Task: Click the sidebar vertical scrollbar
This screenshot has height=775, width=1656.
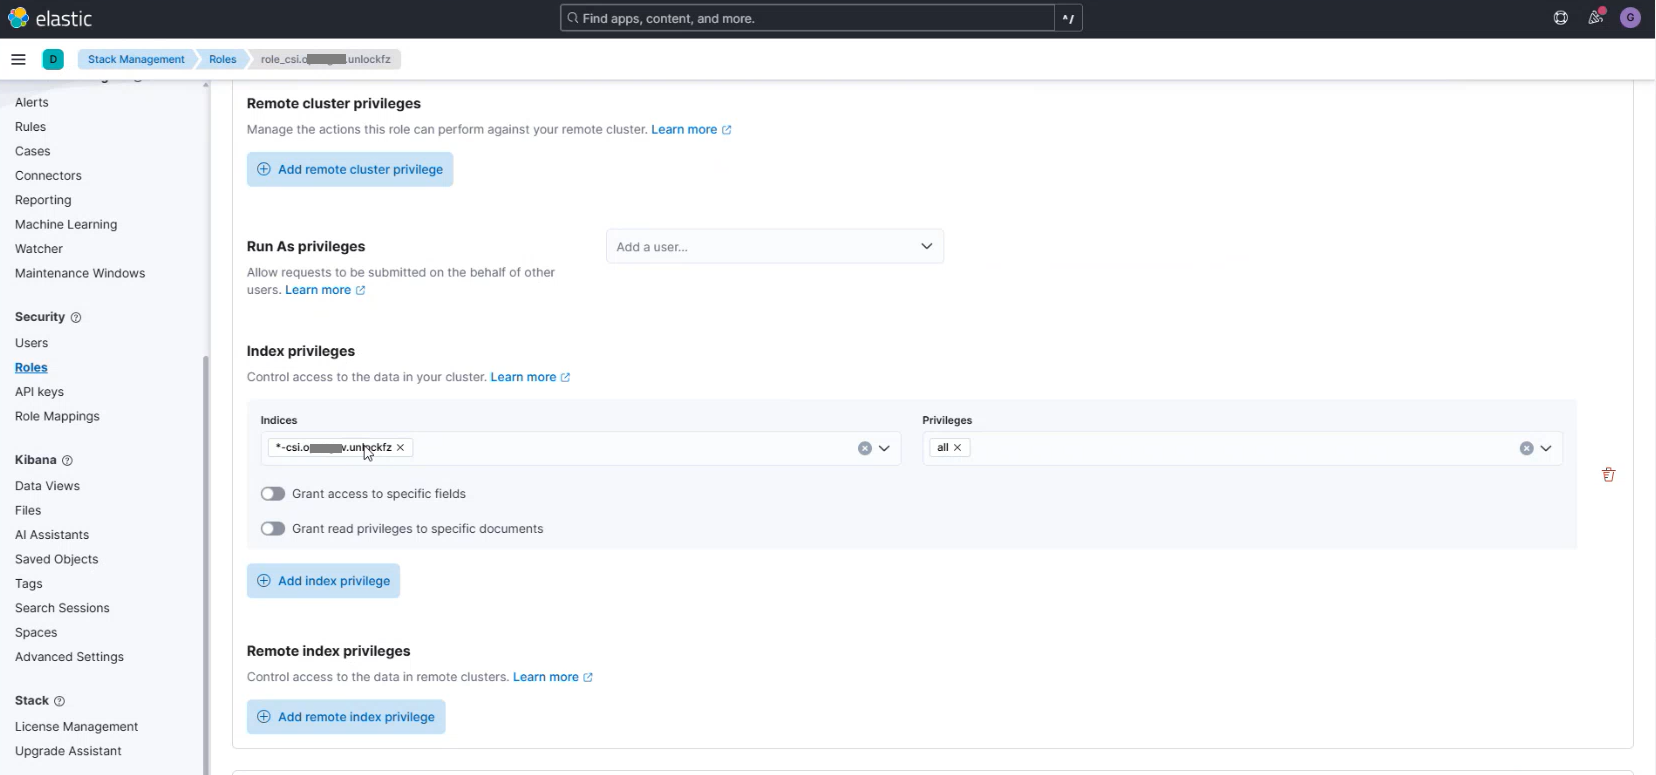Action: [x=206, y=565]
